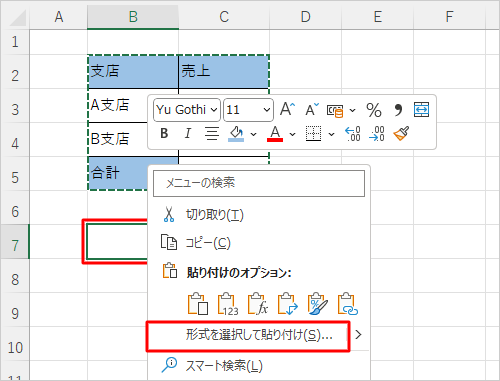
Task: Select column E header
Action: click(x=377, y=16)
